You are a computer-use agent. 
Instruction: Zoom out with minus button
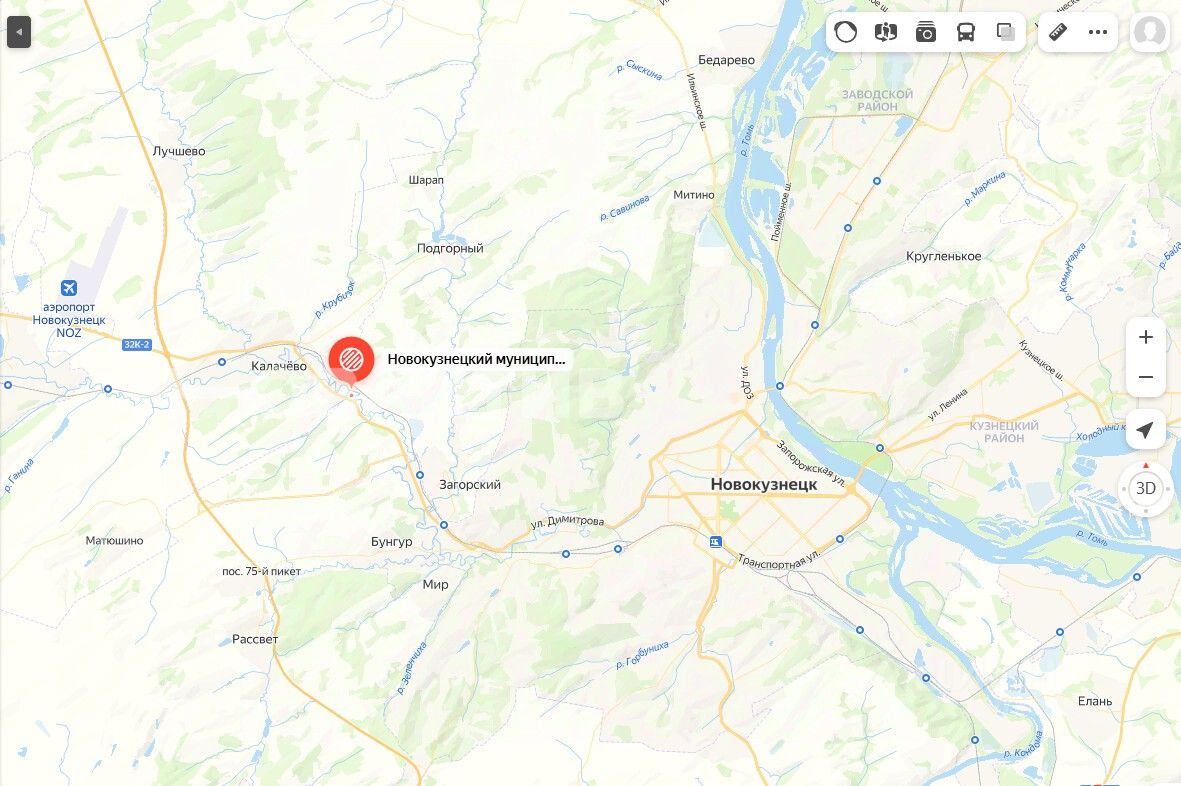tap(1146, 376)
